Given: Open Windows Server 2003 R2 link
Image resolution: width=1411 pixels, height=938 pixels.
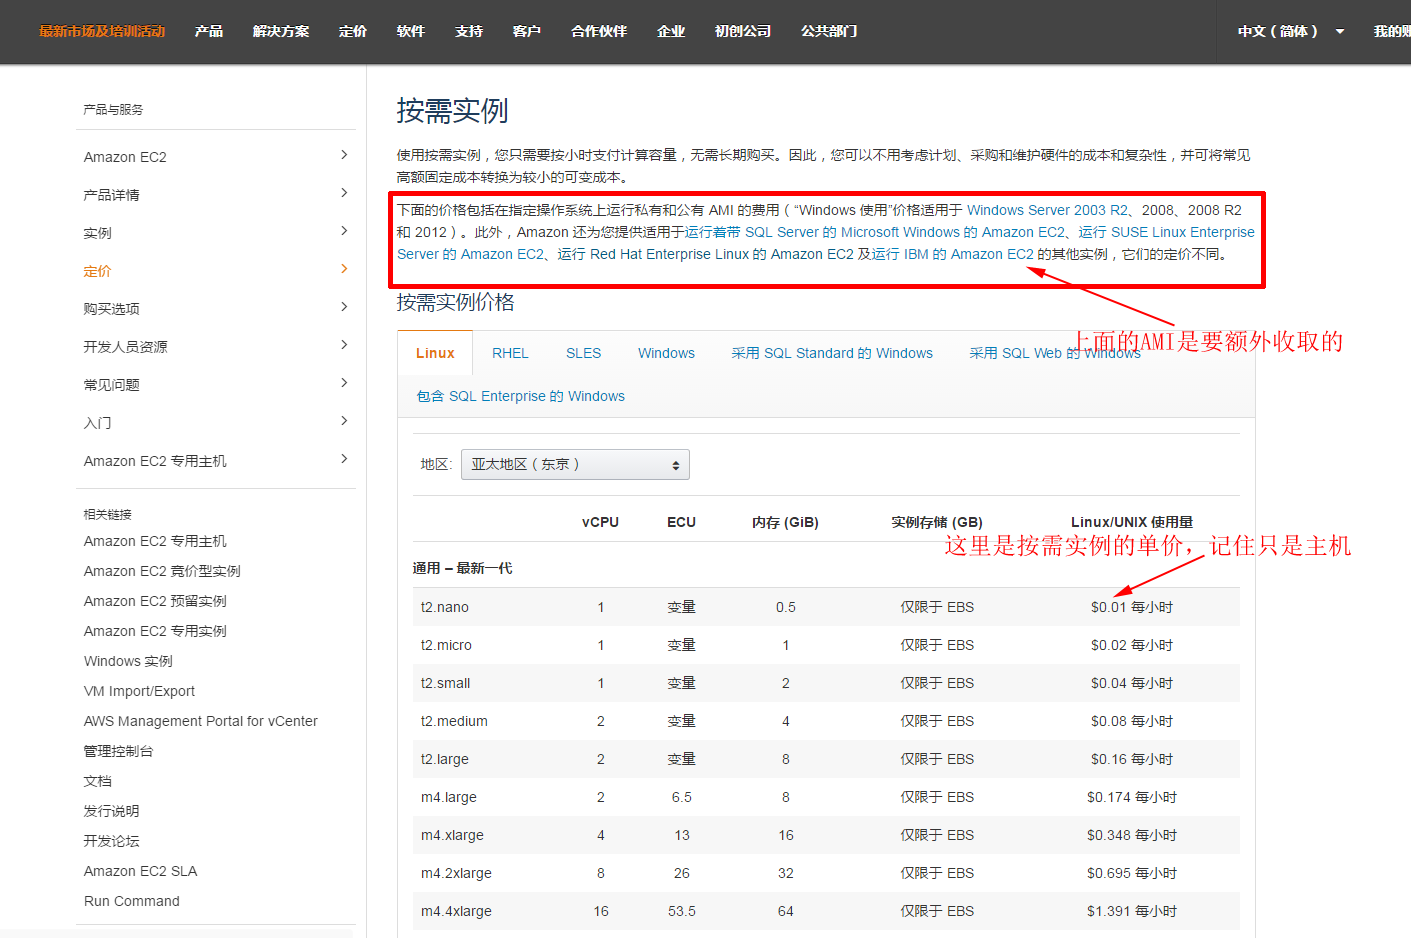Looking at the screenshot, I should tap(1047, 210).
